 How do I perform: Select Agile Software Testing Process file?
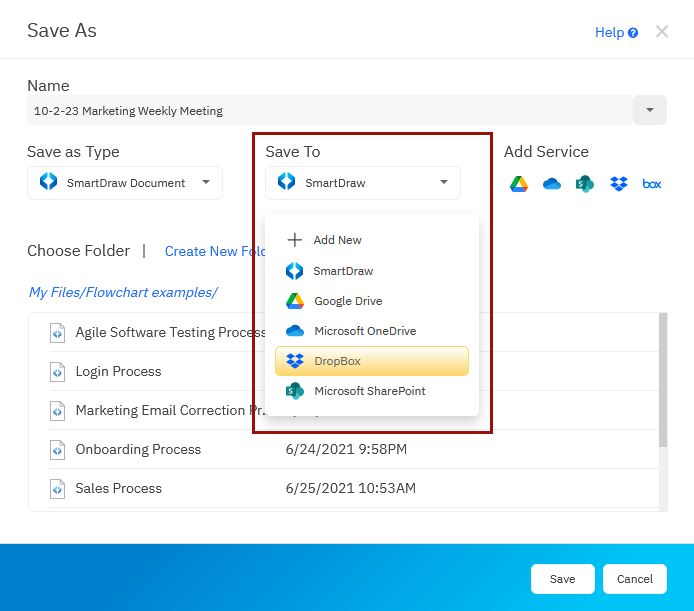pyautogui.click(x=171, y=332)
